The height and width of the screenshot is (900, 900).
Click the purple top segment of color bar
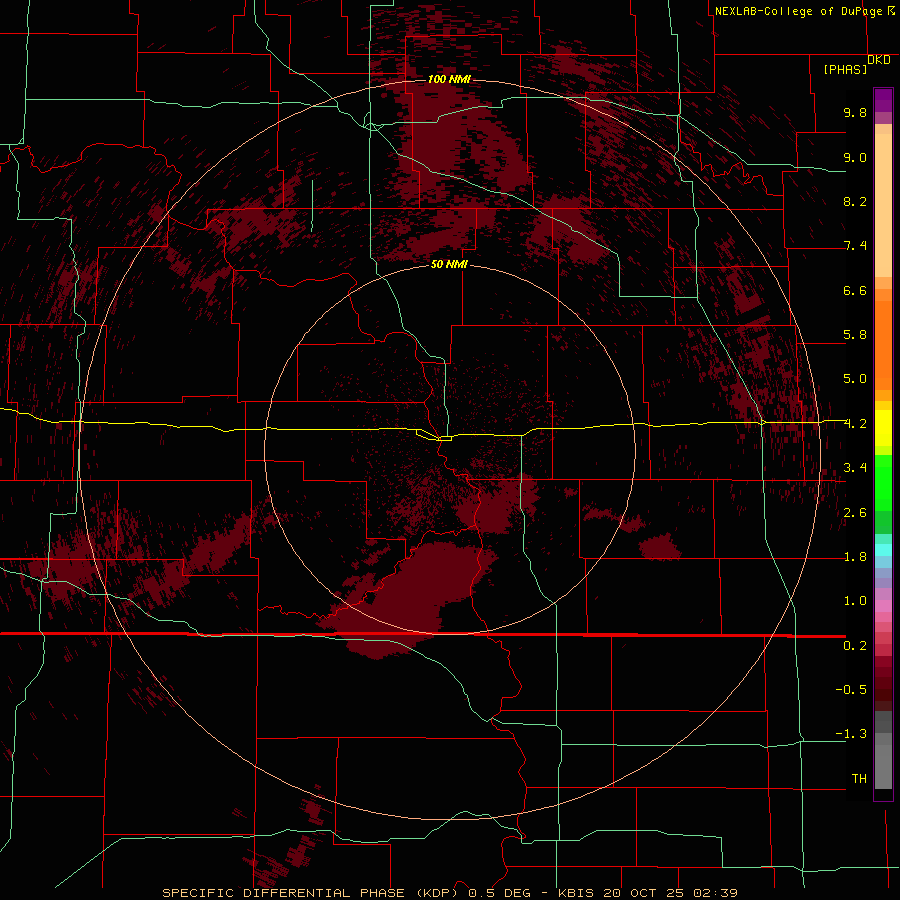click(883, 100)
